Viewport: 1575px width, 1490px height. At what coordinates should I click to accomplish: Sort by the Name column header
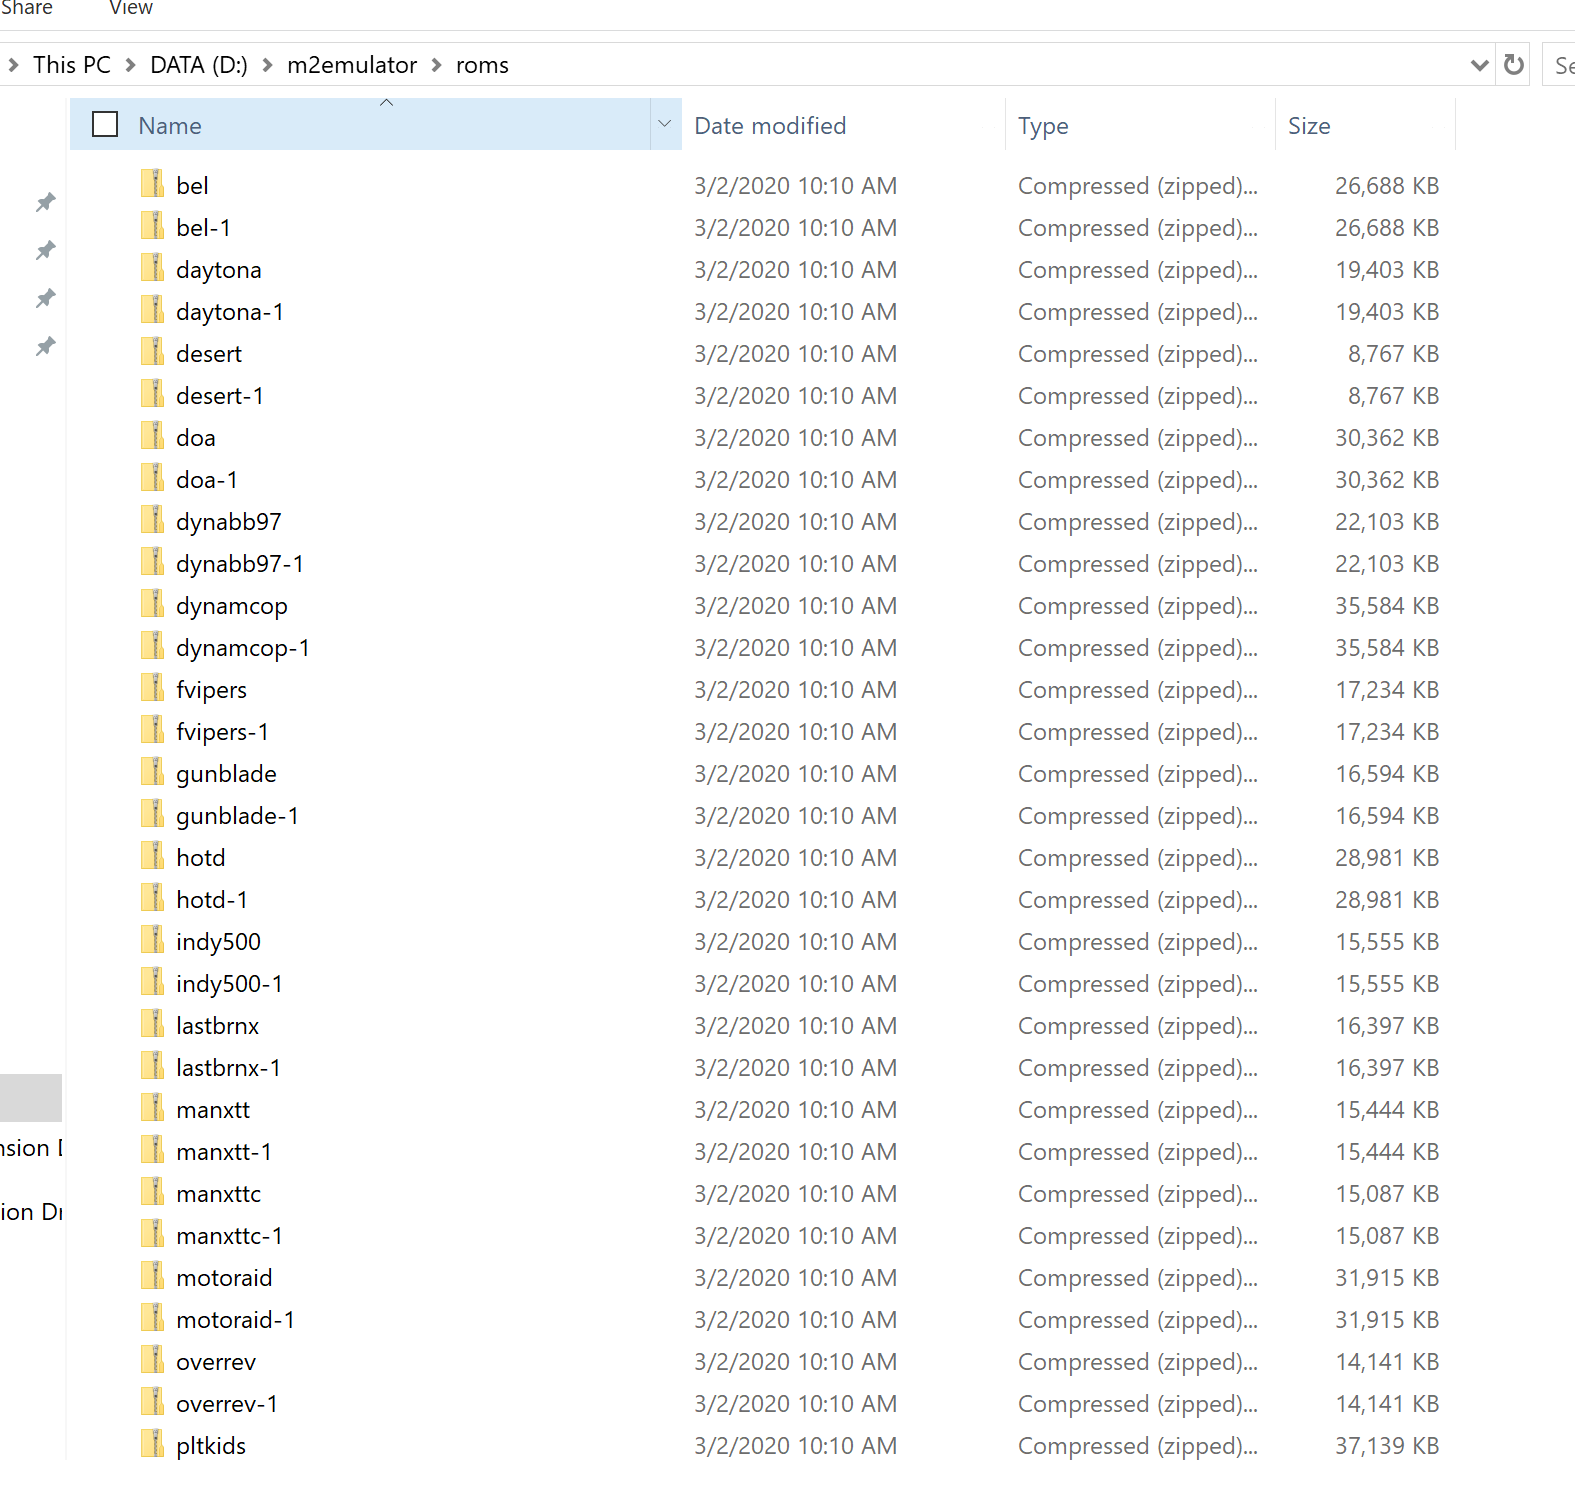coord(170,125)
